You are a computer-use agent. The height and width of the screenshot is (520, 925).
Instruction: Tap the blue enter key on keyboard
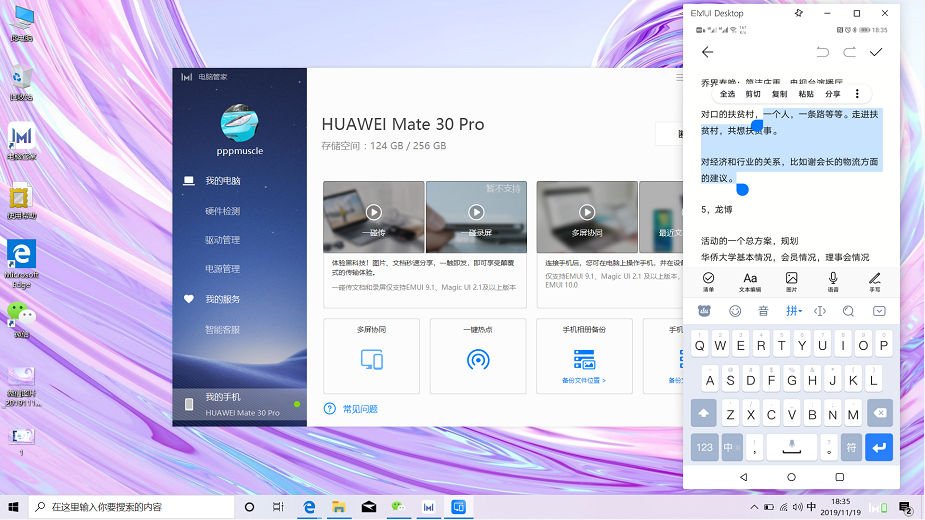pyautogui.click(x=879, y=447)
